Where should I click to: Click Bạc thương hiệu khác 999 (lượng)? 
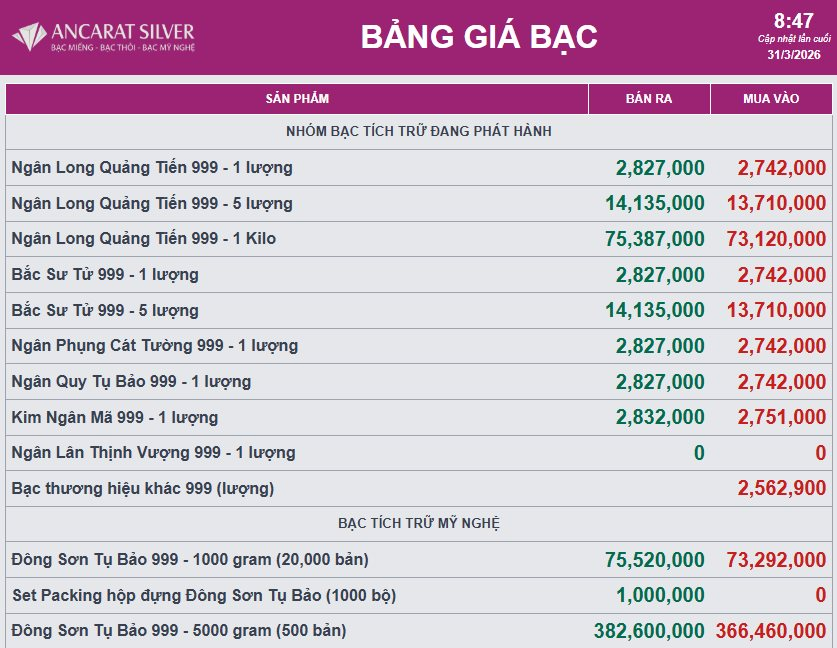142,489
